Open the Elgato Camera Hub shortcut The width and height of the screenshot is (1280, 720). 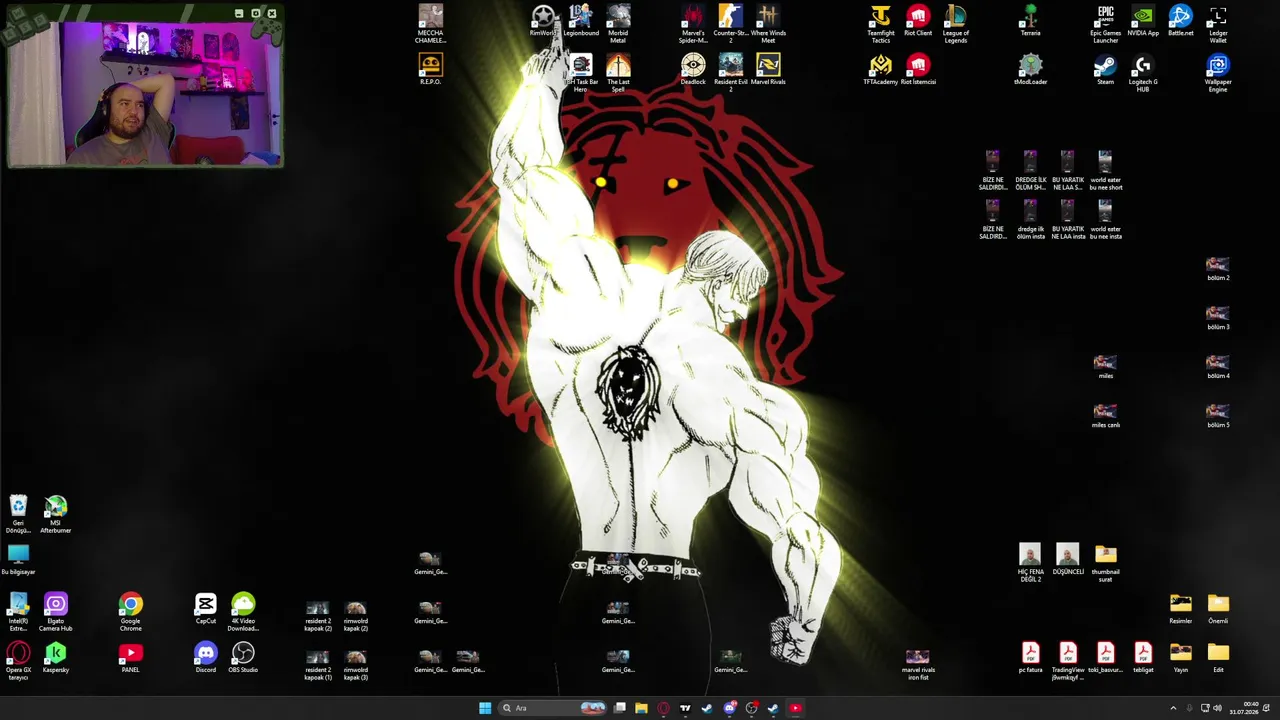[x=56, y=612]
